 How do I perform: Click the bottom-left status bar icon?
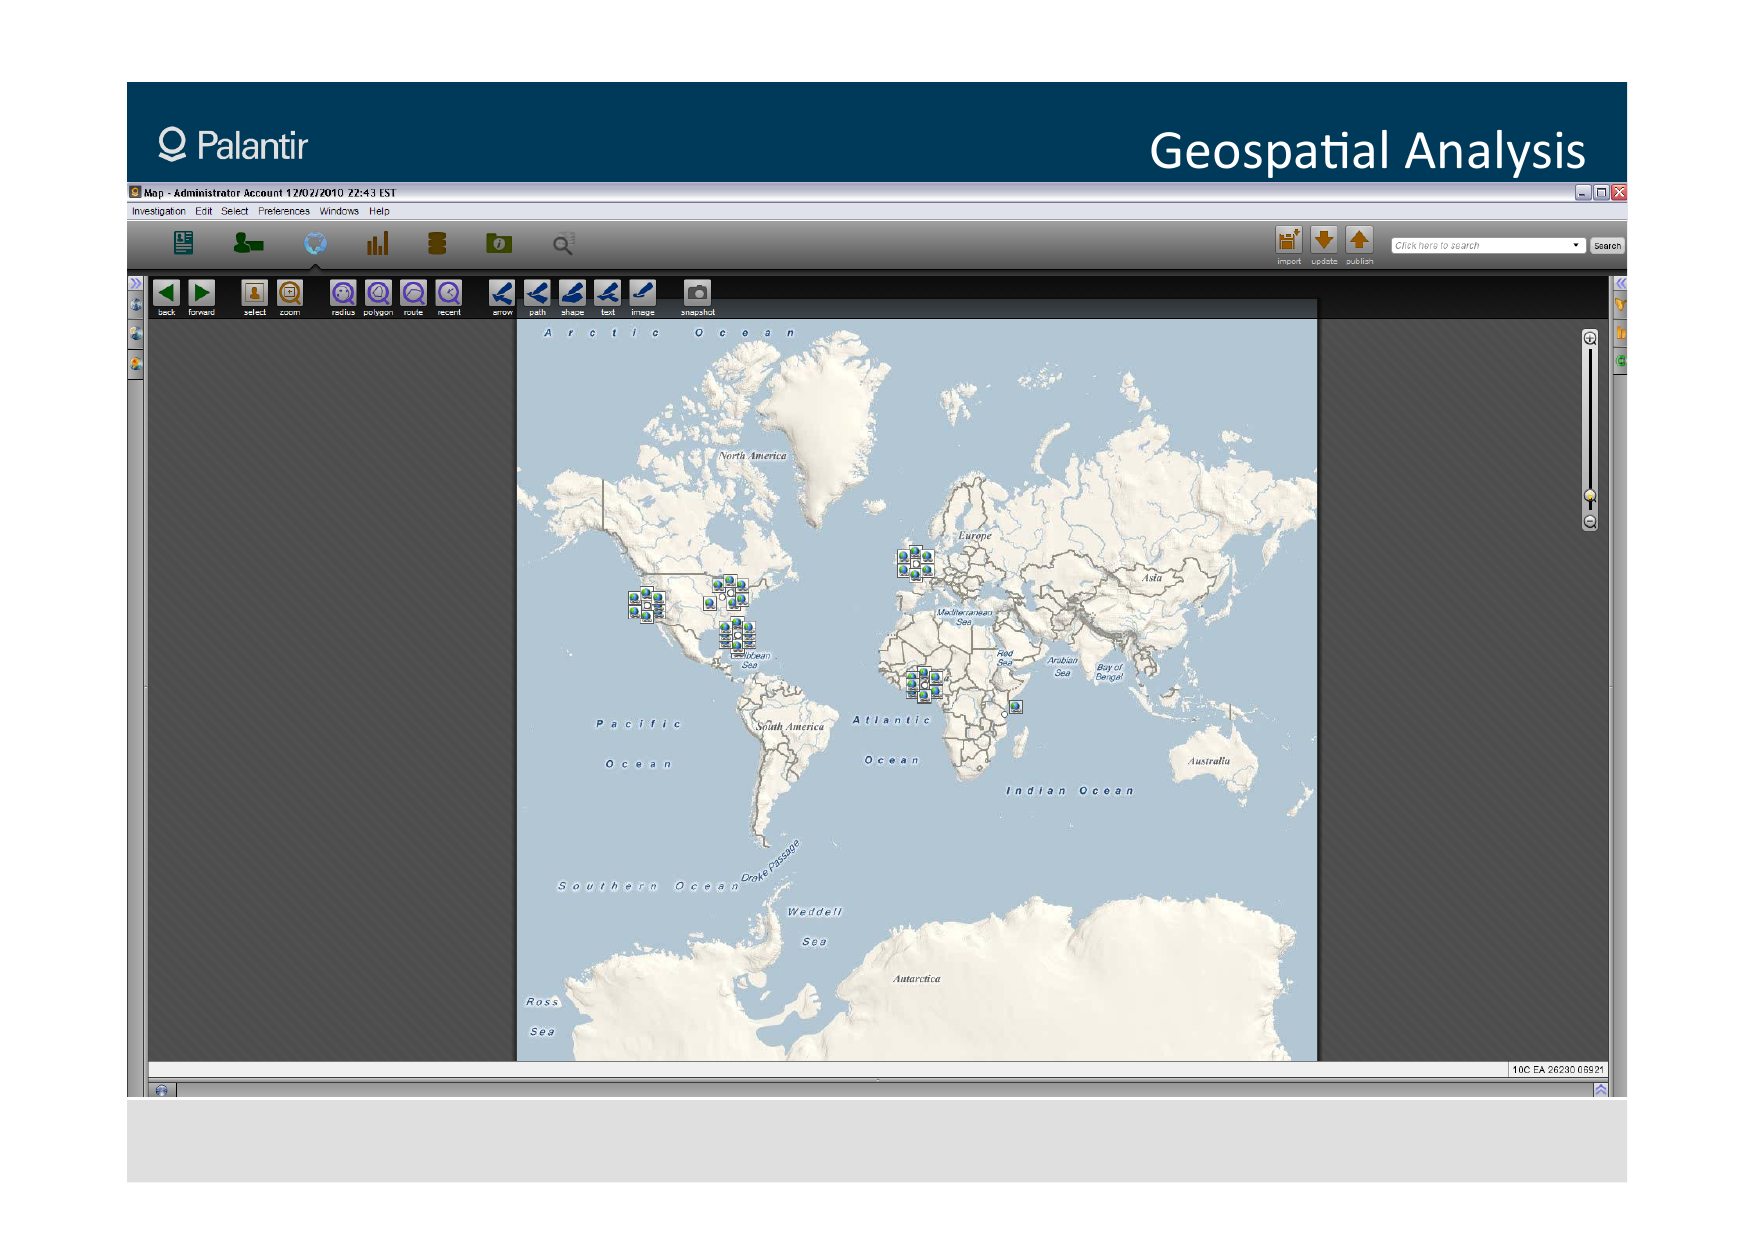click(x=161, y=1090)
